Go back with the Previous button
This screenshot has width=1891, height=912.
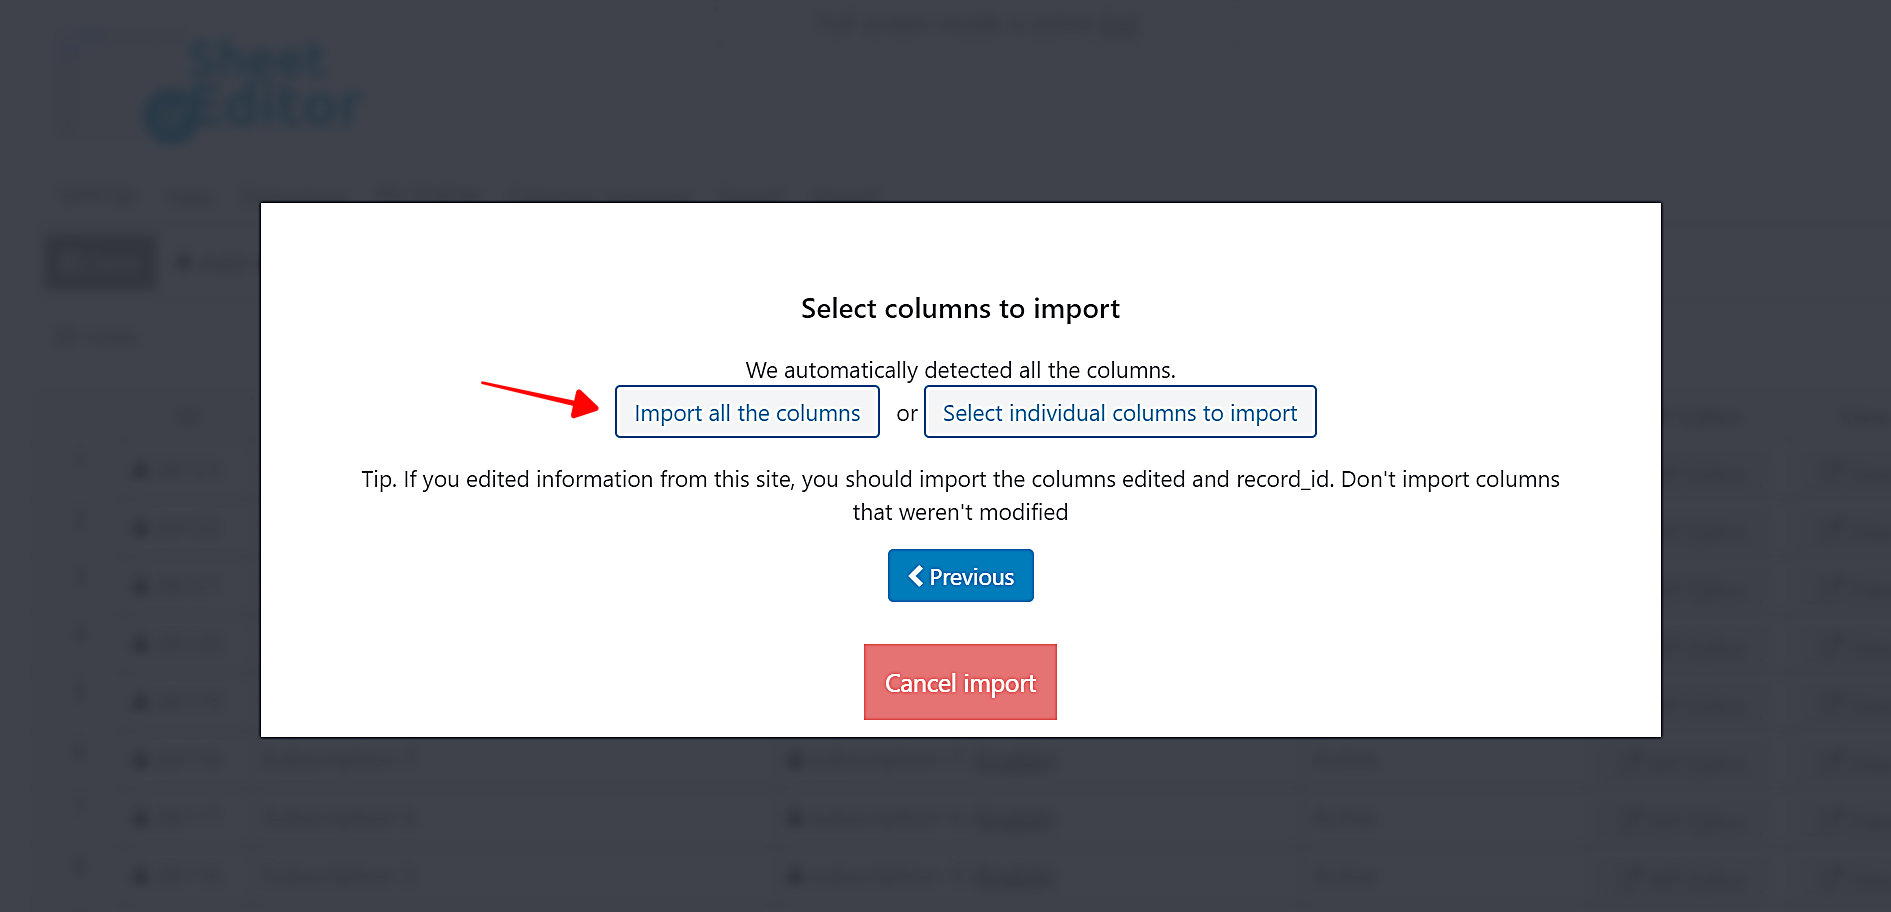(x=960, y=576)
